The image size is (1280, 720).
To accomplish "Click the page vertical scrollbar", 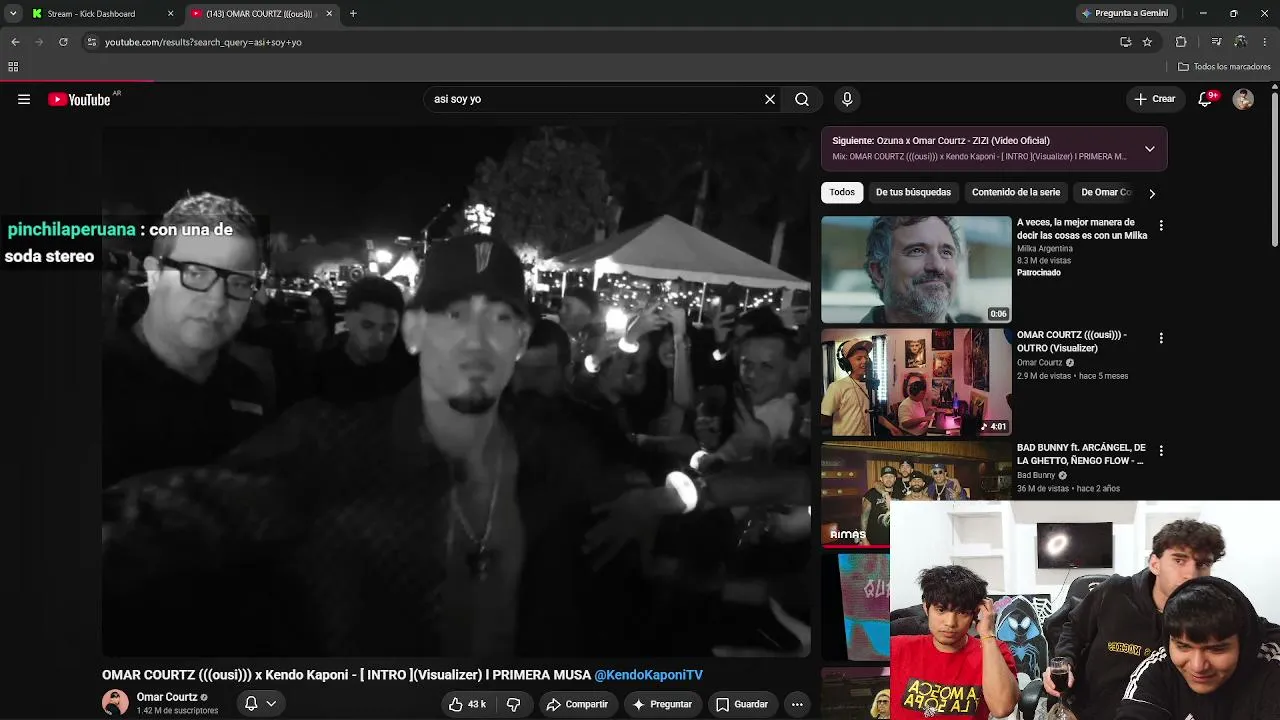I will coord(1275,170).
